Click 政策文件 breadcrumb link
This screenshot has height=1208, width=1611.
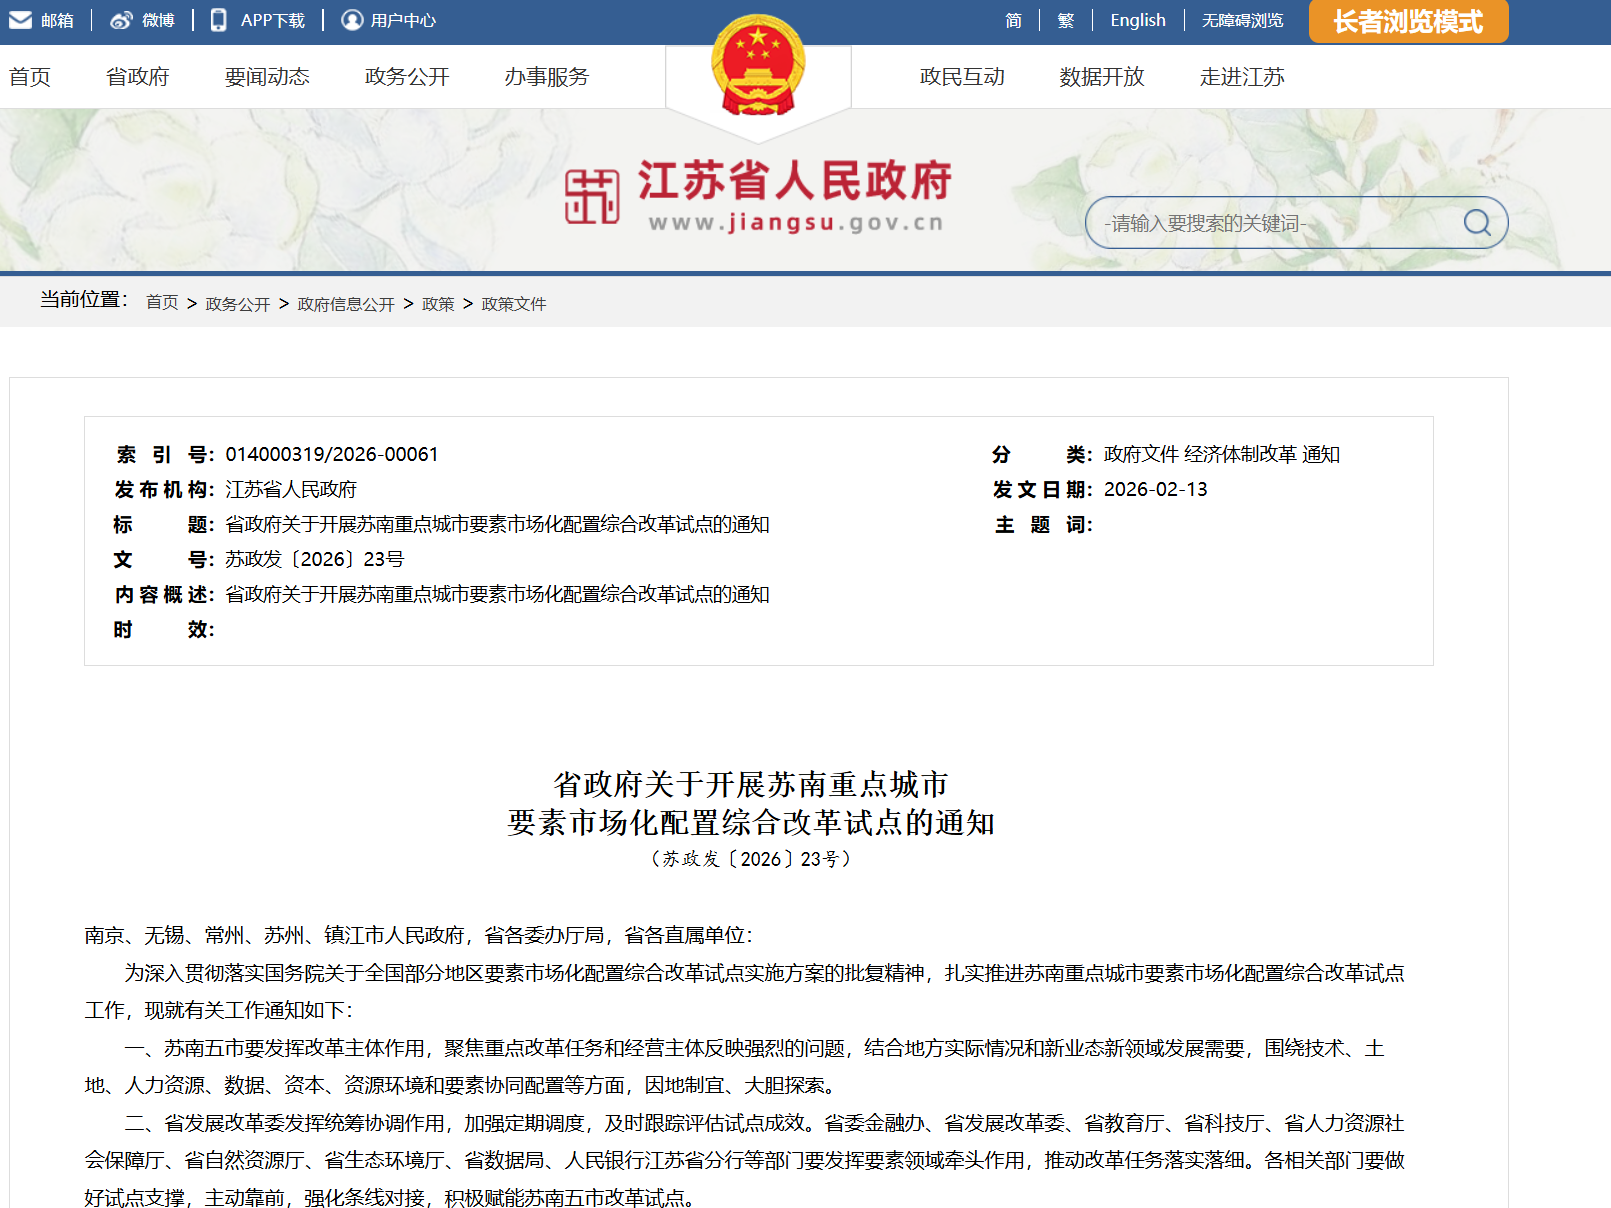point(513,304)
